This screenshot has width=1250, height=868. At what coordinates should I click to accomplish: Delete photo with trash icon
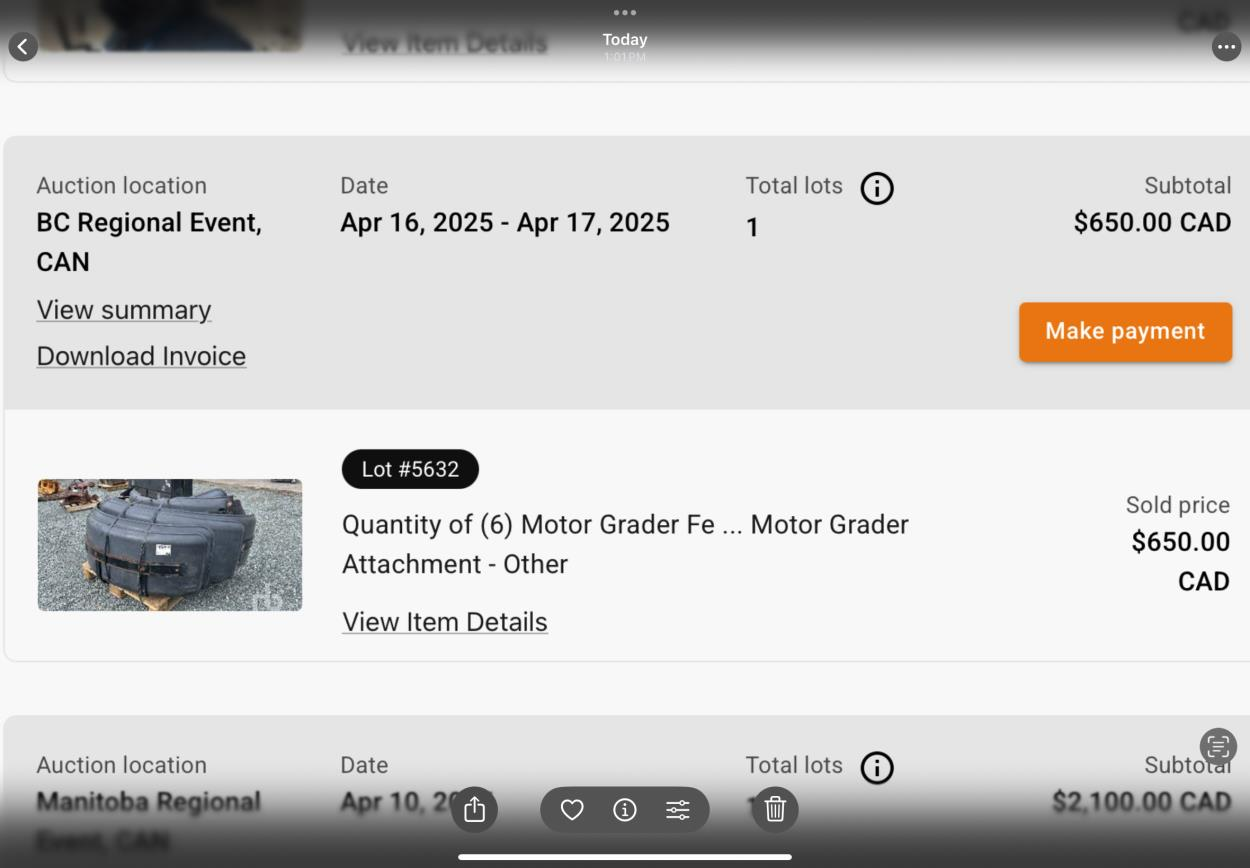click(775, 809)
